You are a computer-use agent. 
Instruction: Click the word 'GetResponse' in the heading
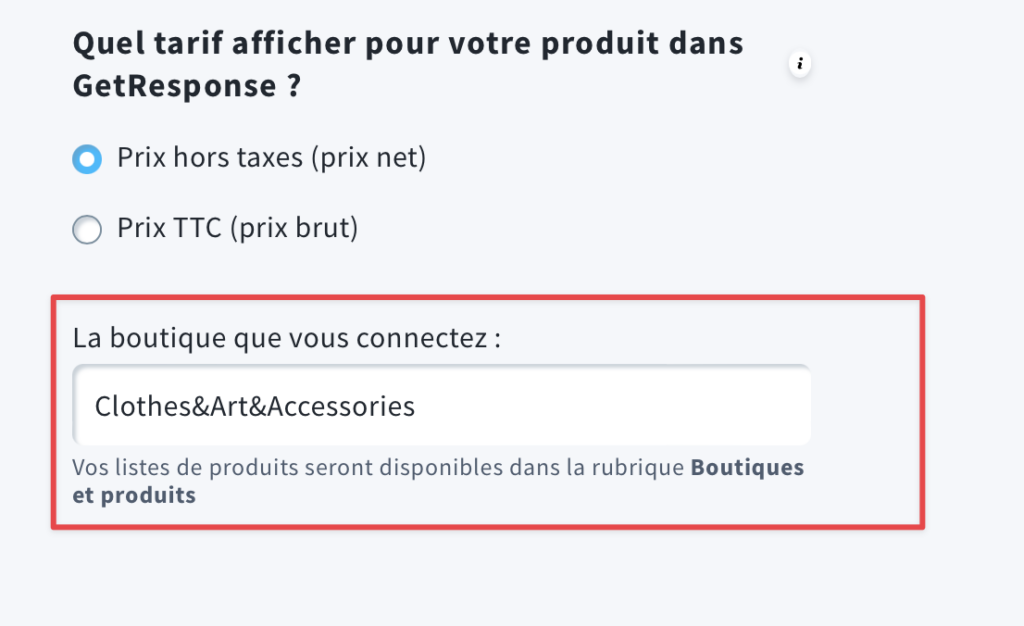[174, 87]
